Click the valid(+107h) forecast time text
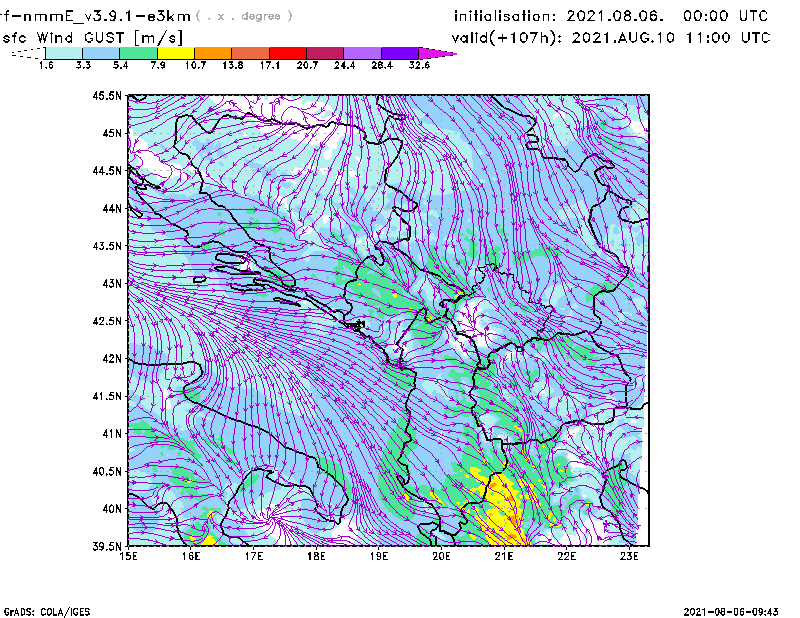 click(x=611, y=37)
